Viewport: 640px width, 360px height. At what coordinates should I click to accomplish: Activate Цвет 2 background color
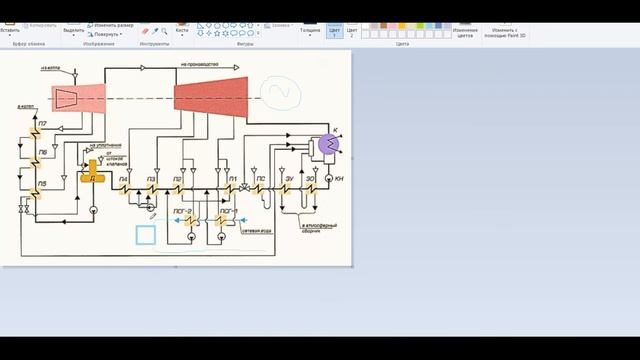click(352, 31)
